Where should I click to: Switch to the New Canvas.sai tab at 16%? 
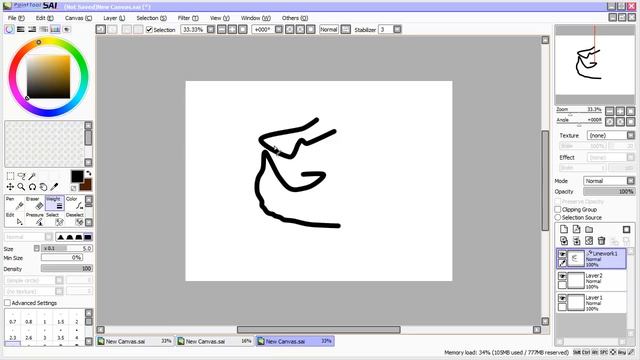coord(216,341)
